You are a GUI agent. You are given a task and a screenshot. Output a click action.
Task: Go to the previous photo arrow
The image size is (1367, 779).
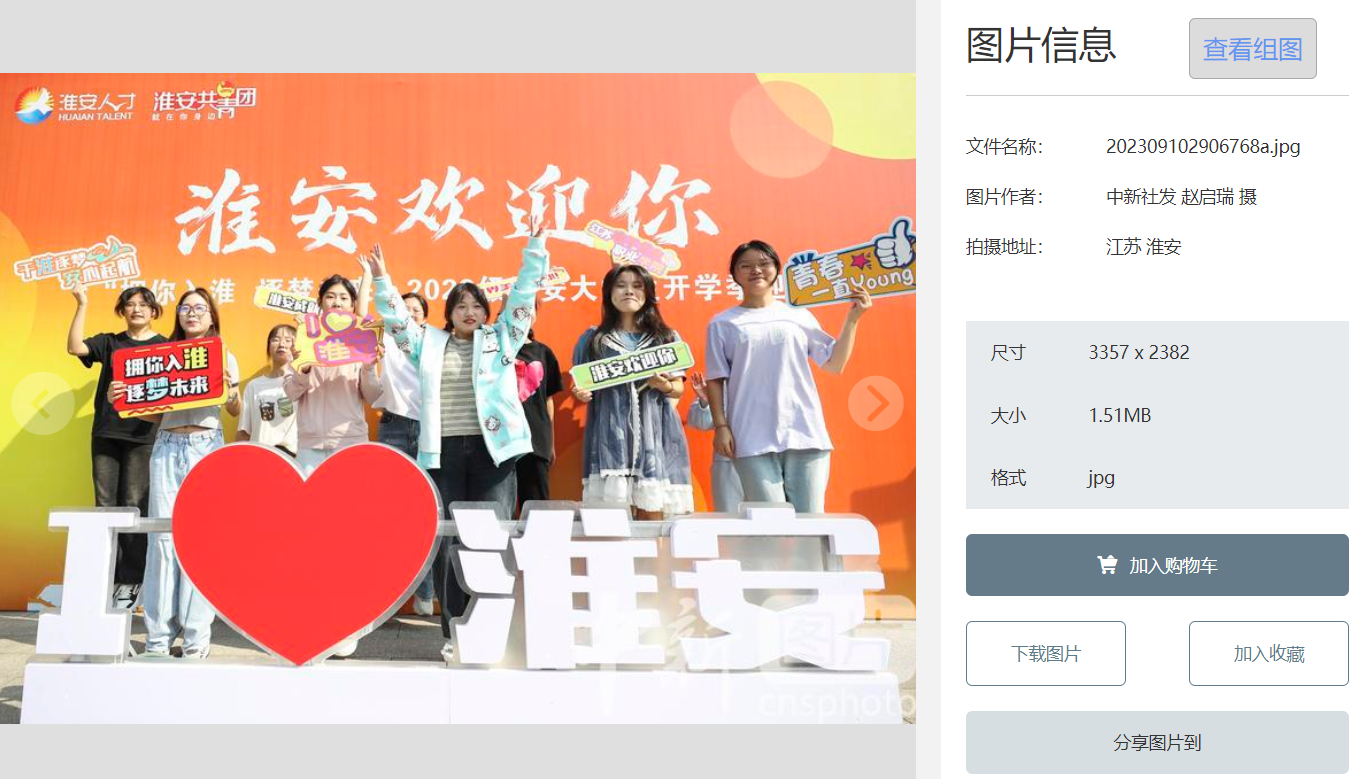pyautogui.click(x=40, y=403)
